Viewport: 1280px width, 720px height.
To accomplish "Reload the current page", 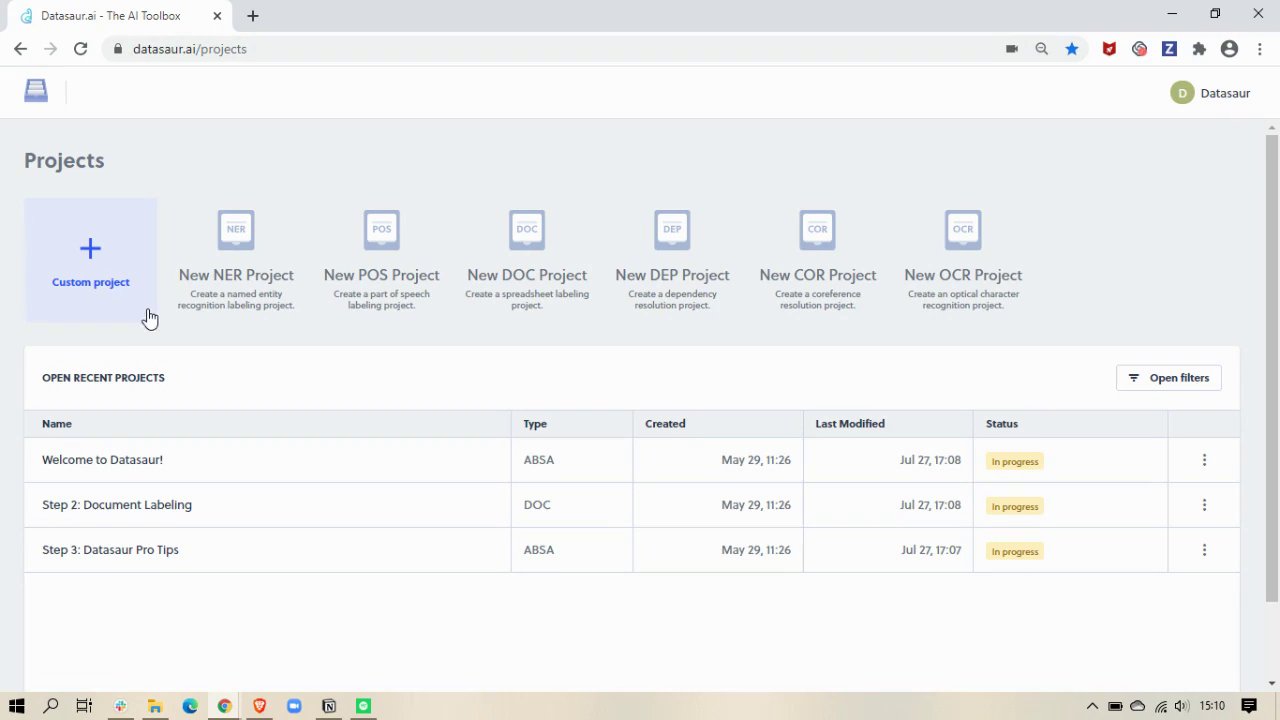I will click(x=80, y=49).
